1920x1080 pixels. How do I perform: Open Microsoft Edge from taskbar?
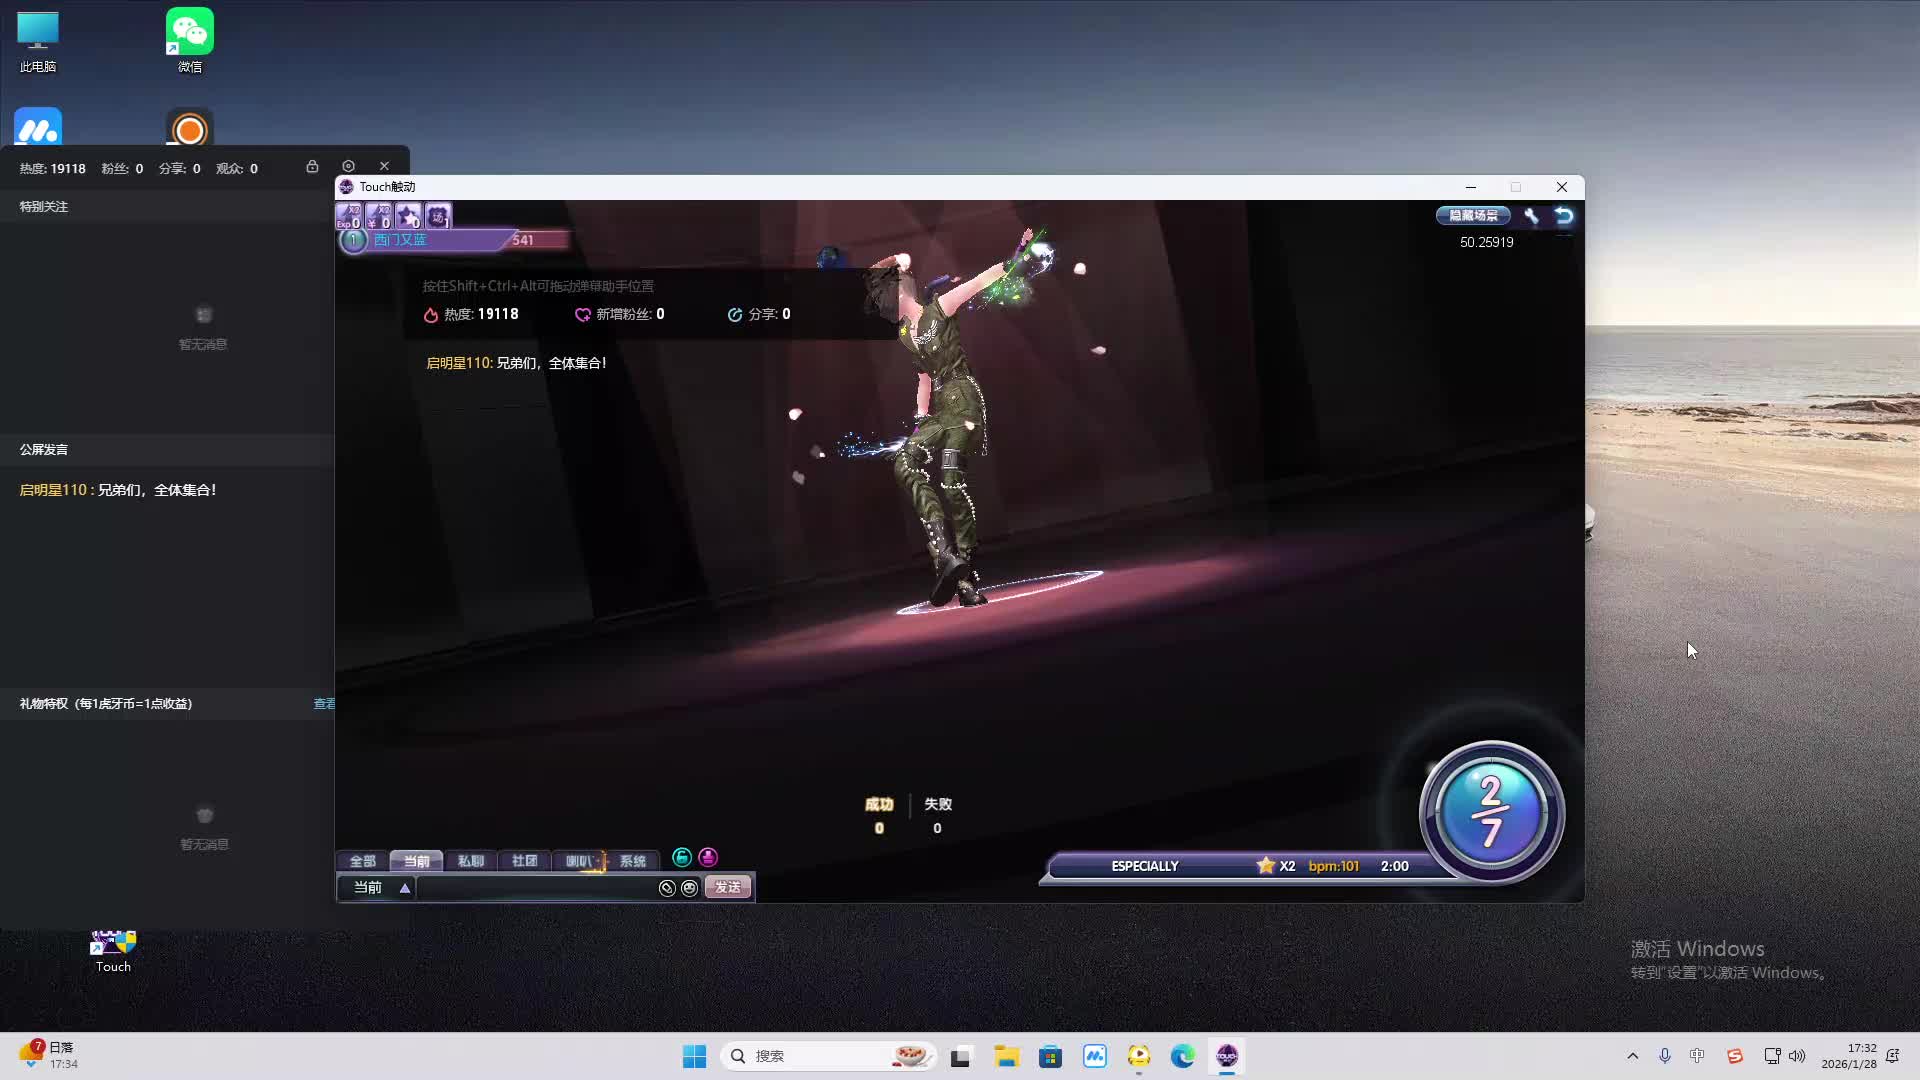pyautogui.click(x=1183, y=1056)
